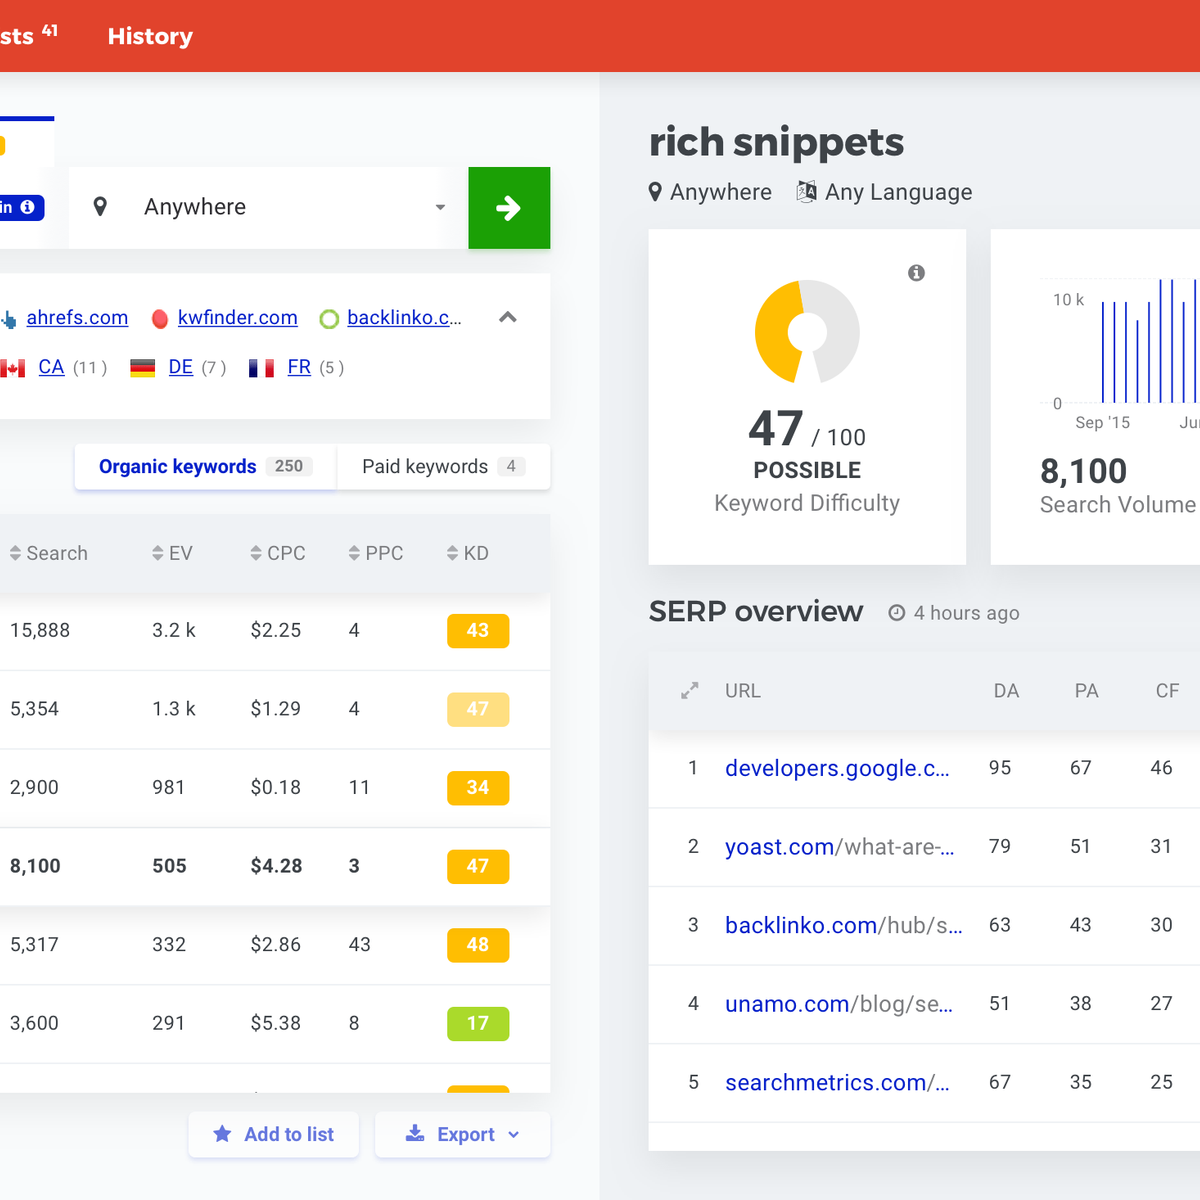The height and width of the screenshot is (1200, 1200).
Task: Click the green KD 17 badge
Action: pos(478,1023)
